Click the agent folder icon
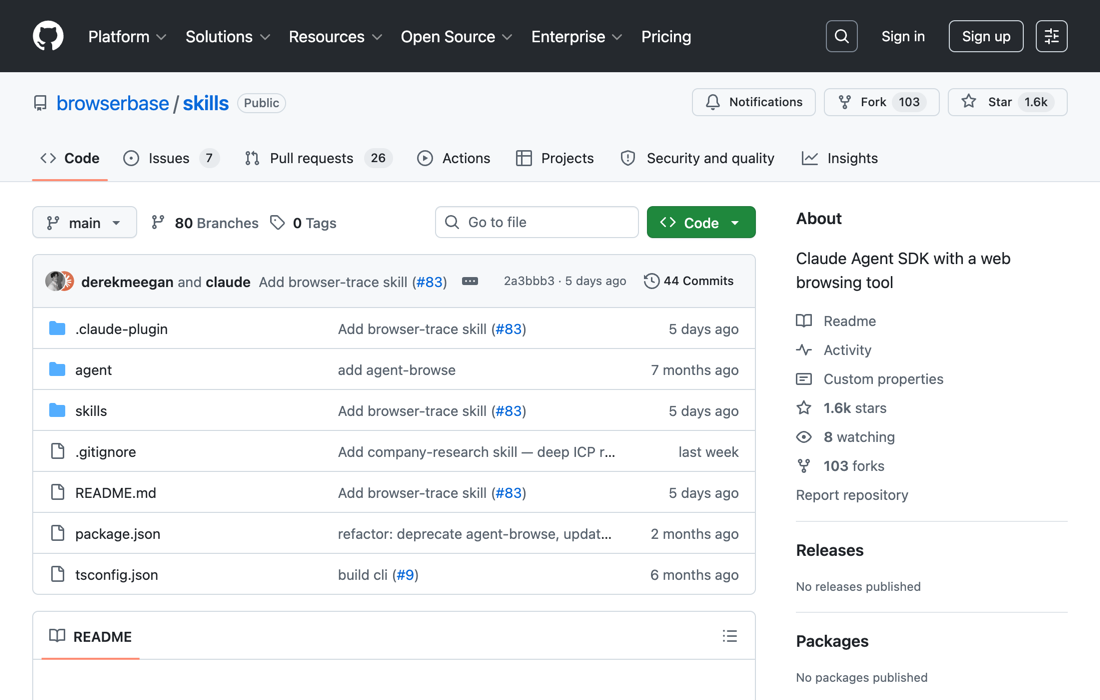This screenshot has width=1100, height=700. pyautogui.click(x=58, y=370)
